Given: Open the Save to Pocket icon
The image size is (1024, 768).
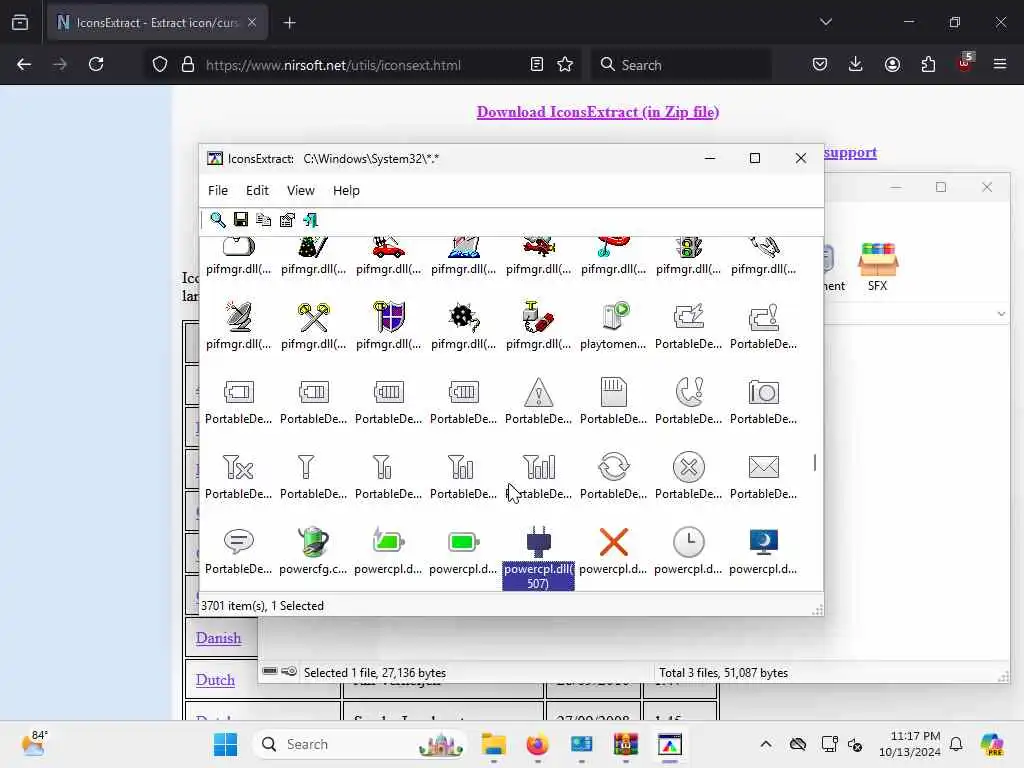Looking at the screenshot, I should coord(820,65).
